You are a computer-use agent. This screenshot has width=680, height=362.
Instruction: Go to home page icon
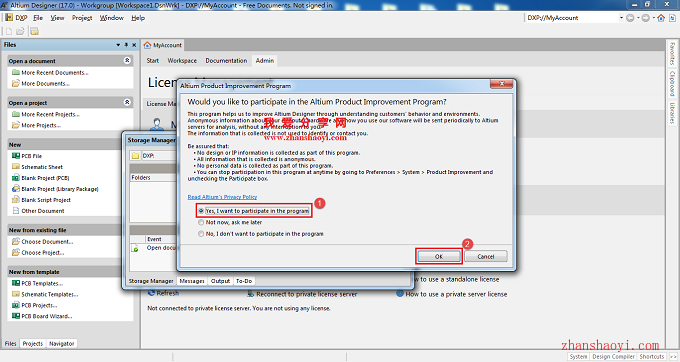point(661,18)
